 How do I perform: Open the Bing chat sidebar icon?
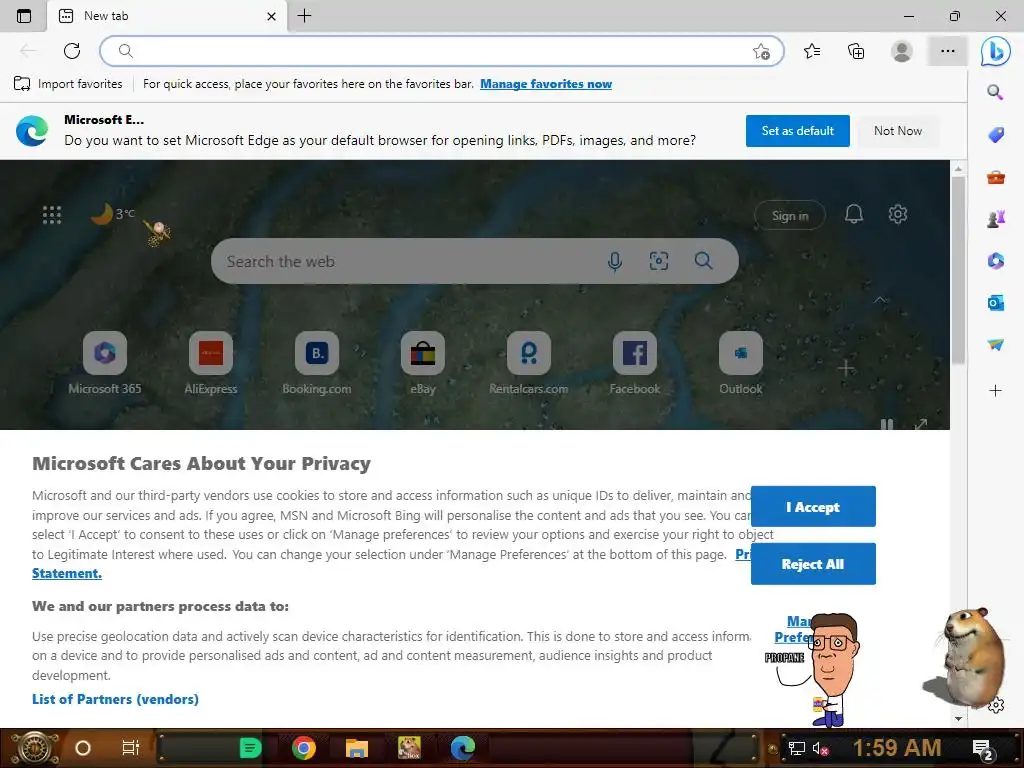click(x=995, y=52)
